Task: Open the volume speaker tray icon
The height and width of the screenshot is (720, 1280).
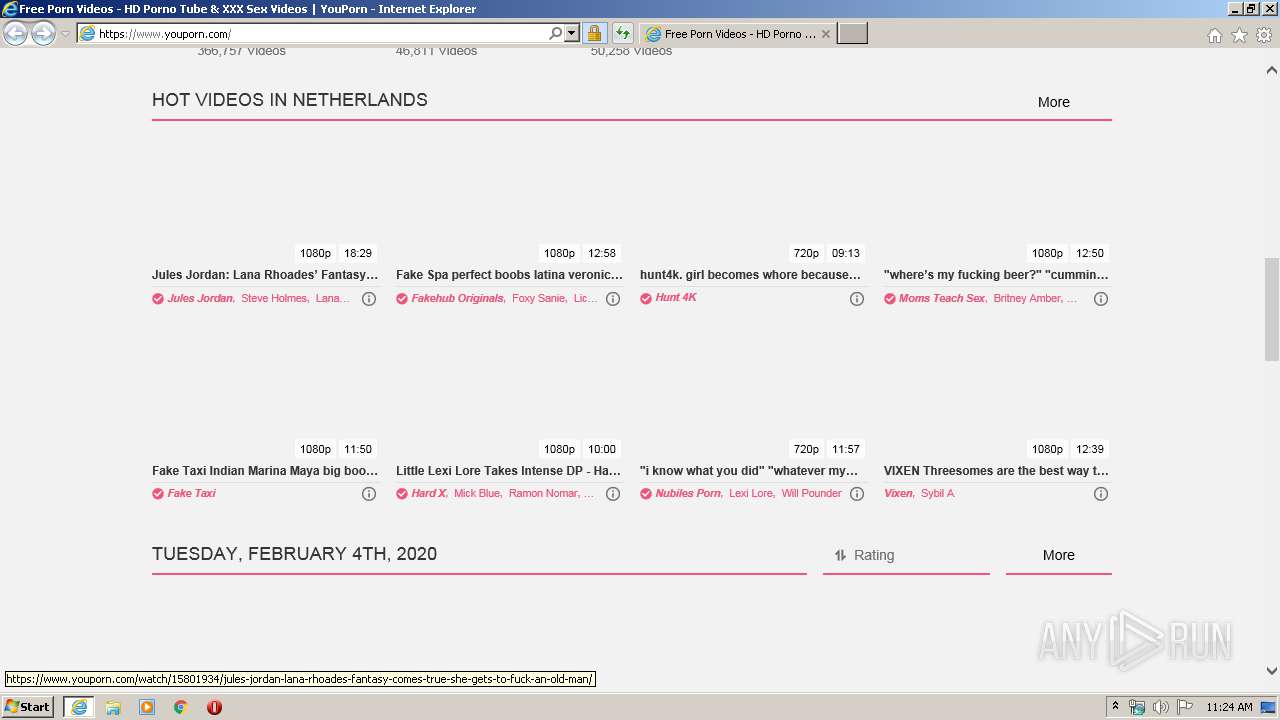Action: click(x=1160, y=707)
